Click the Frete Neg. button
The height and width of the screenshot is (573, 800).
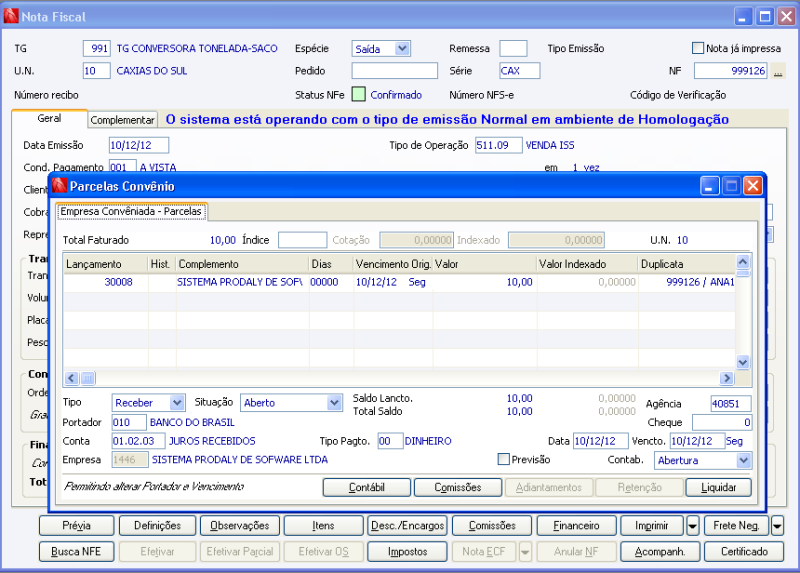736,525
